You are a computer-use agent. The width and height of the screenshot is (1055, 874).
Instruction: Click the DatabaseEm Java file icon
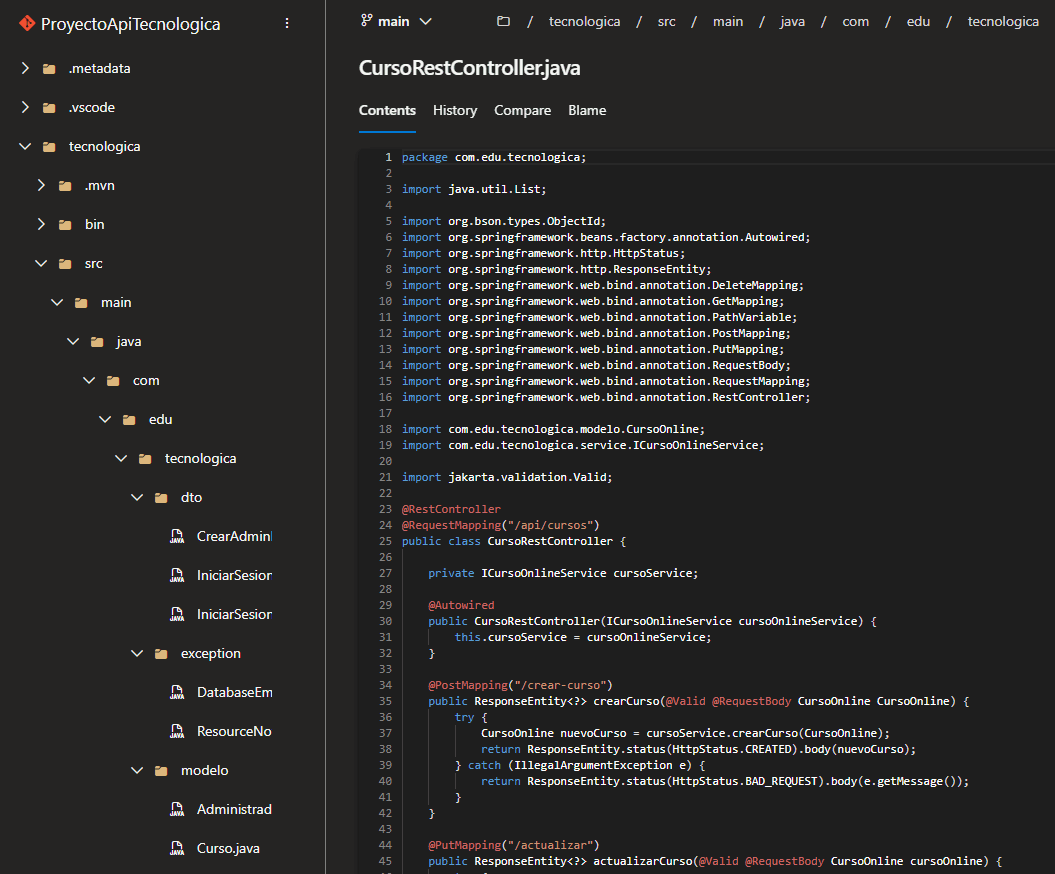(x=177, y=692)
